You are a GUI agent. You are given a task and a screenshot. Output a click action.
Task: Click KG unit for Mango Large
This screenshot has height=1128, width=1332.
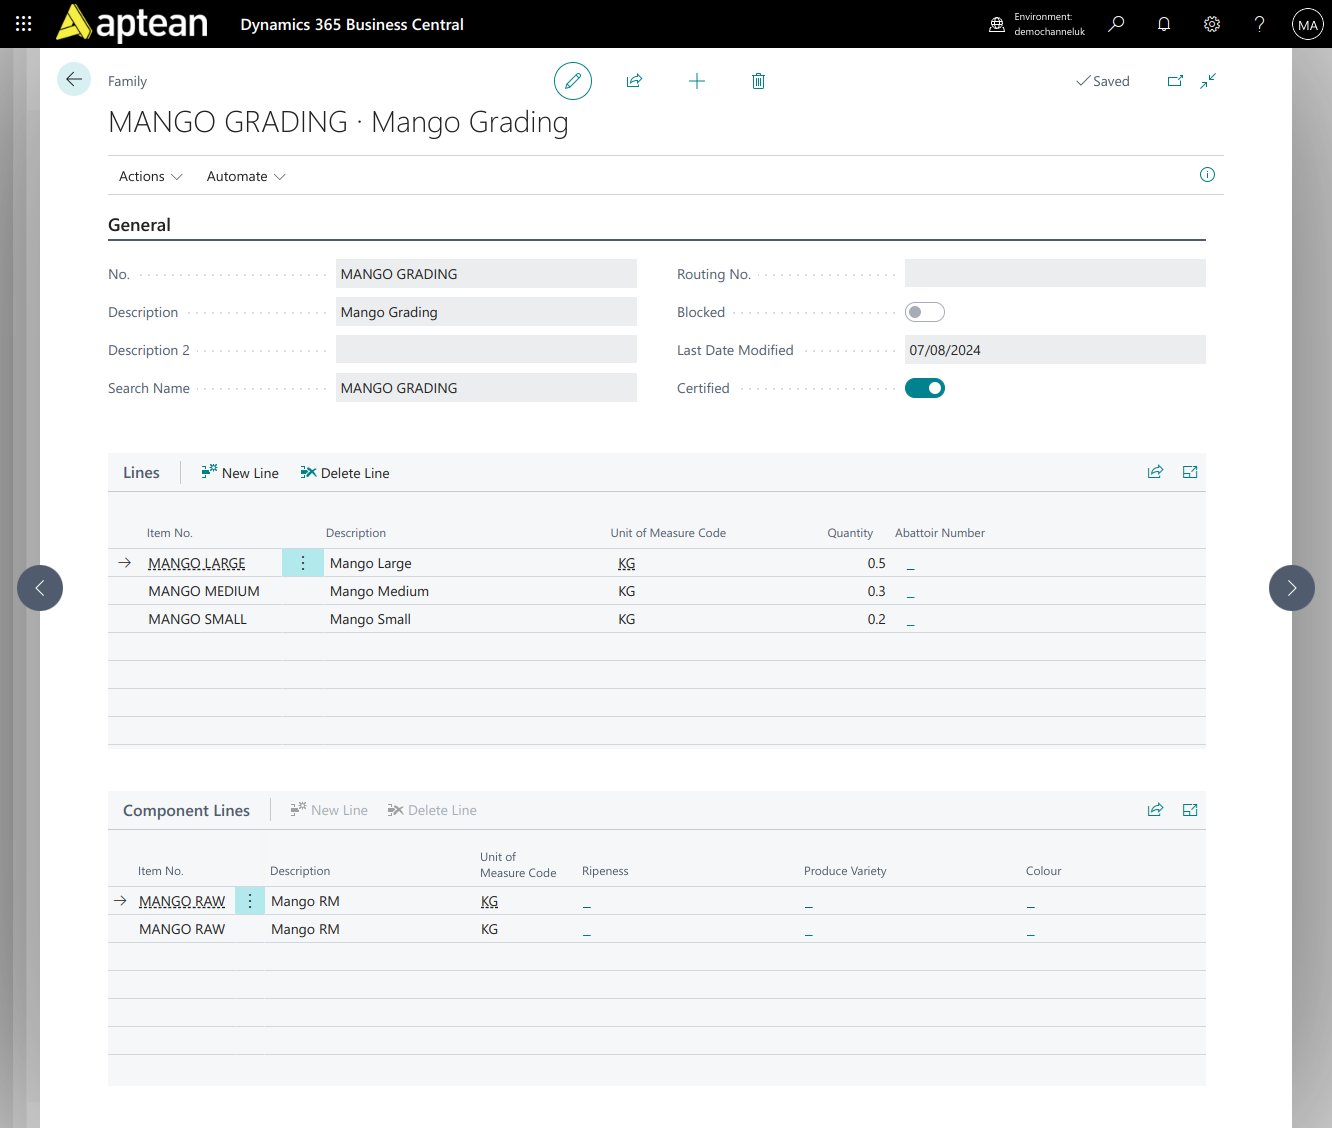click(627, 563)
